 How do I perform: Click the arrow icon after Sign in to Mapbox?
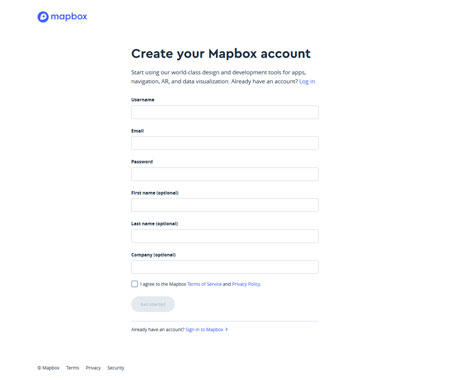[x=227, y=330]
